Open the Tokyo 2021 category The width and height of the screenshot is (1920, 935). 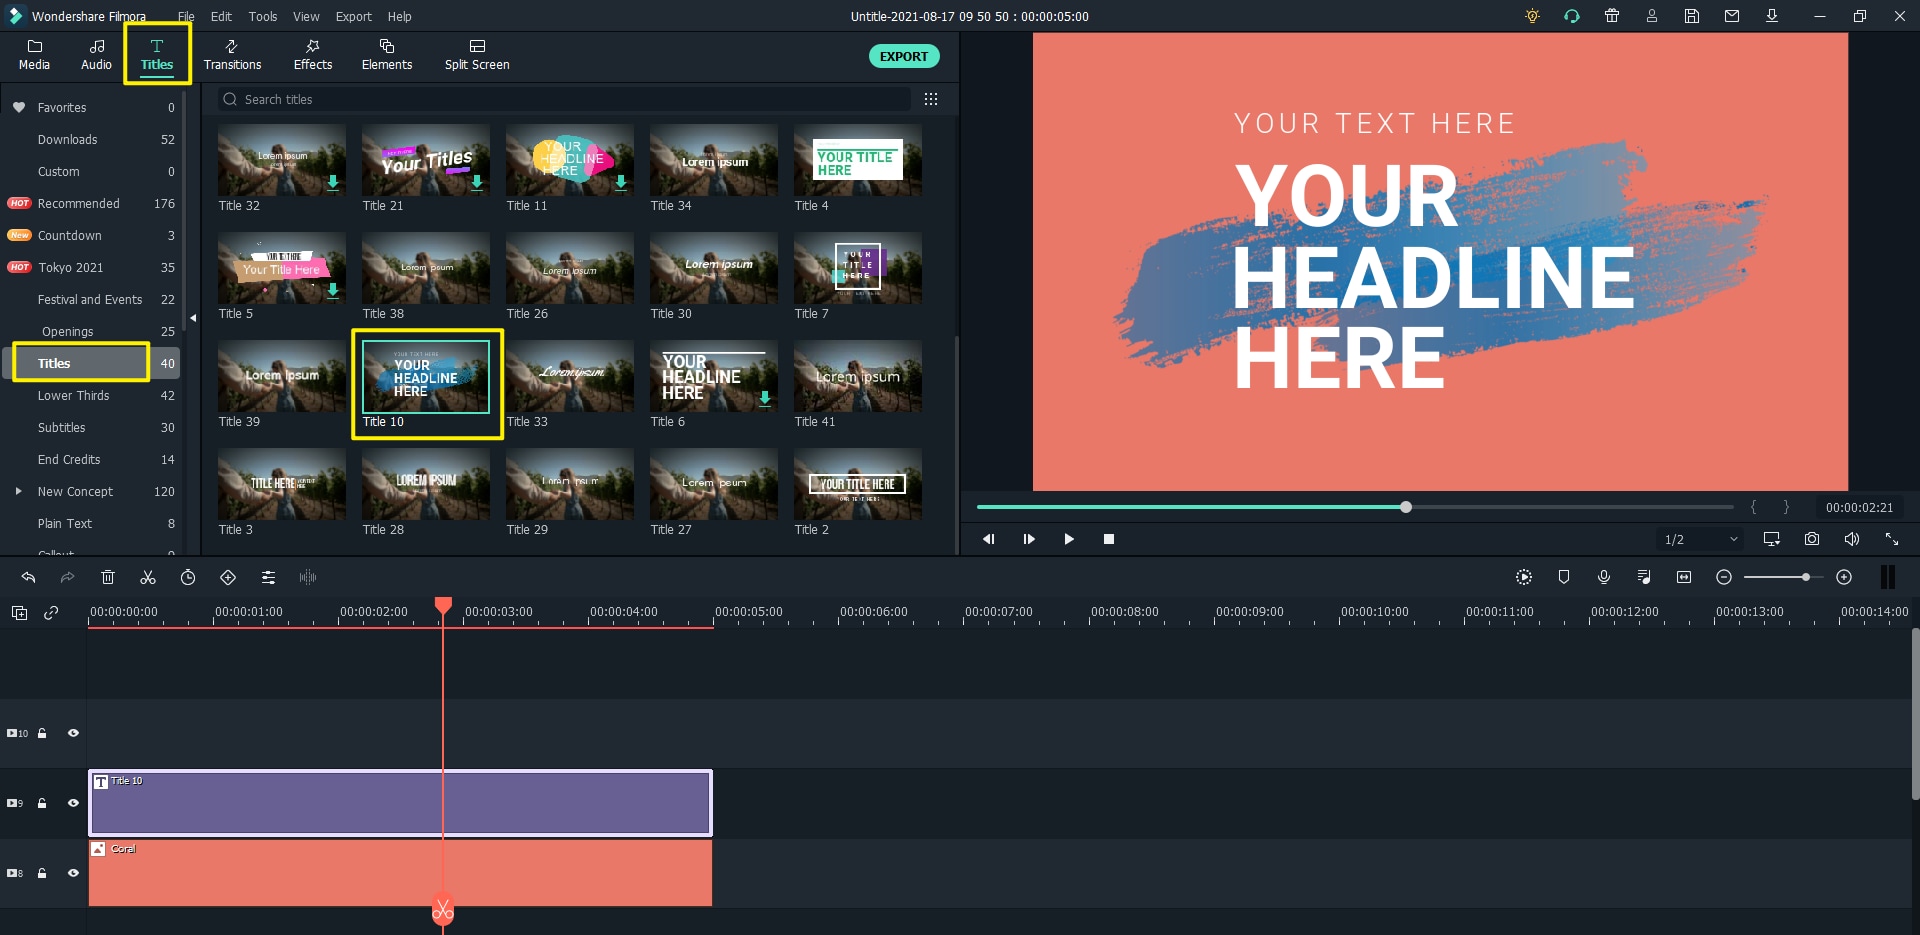[91, 268]
